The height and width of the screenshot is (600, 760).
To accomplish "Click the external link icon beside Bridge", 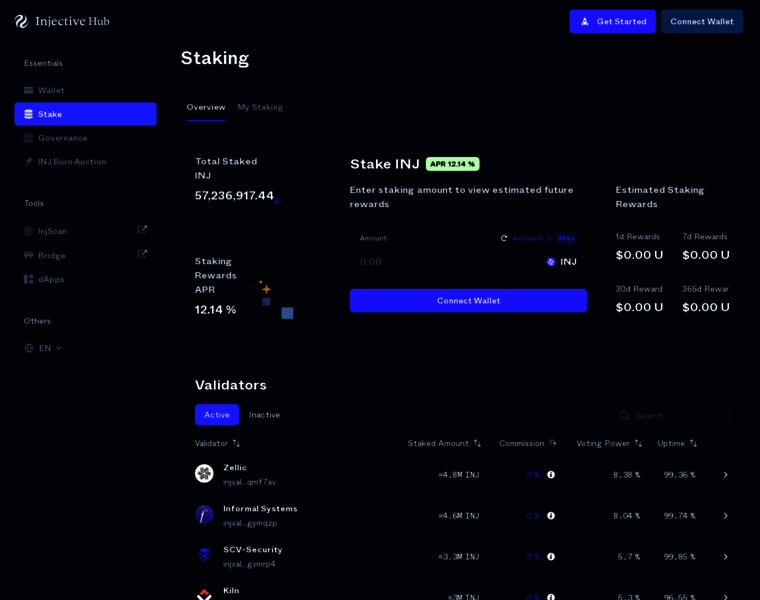I will pyautogui.click(x=142, y=254).
